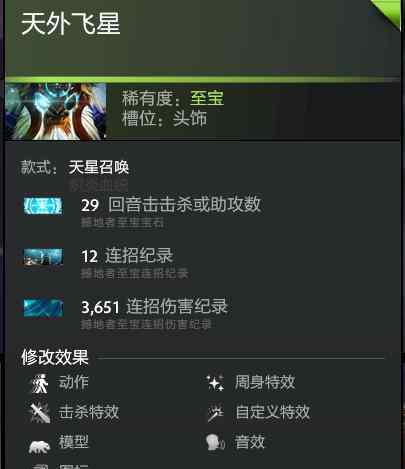Click the 动作 walking figure icon

(40, 384)
